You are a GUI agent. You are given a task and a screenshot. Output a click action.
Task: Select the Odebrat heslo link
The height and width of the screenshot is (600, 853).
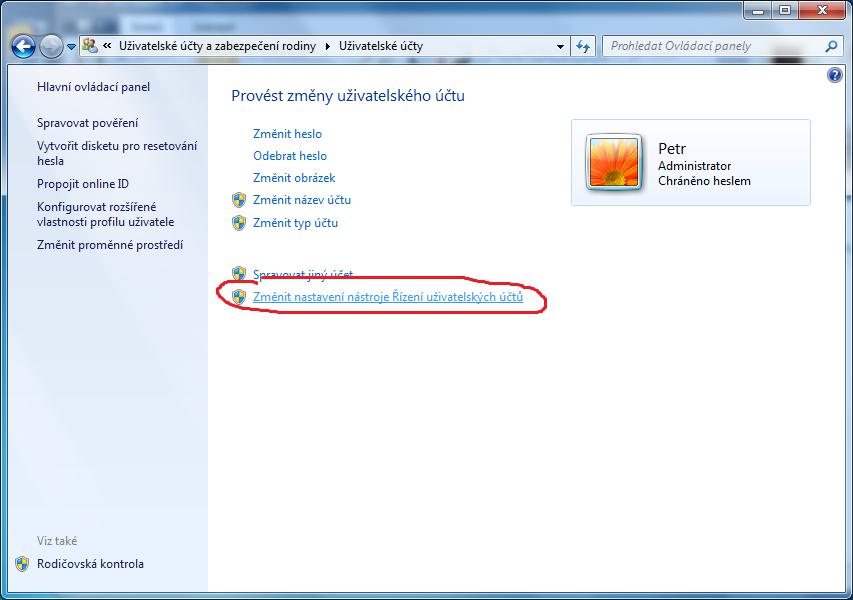pos(290,156)
